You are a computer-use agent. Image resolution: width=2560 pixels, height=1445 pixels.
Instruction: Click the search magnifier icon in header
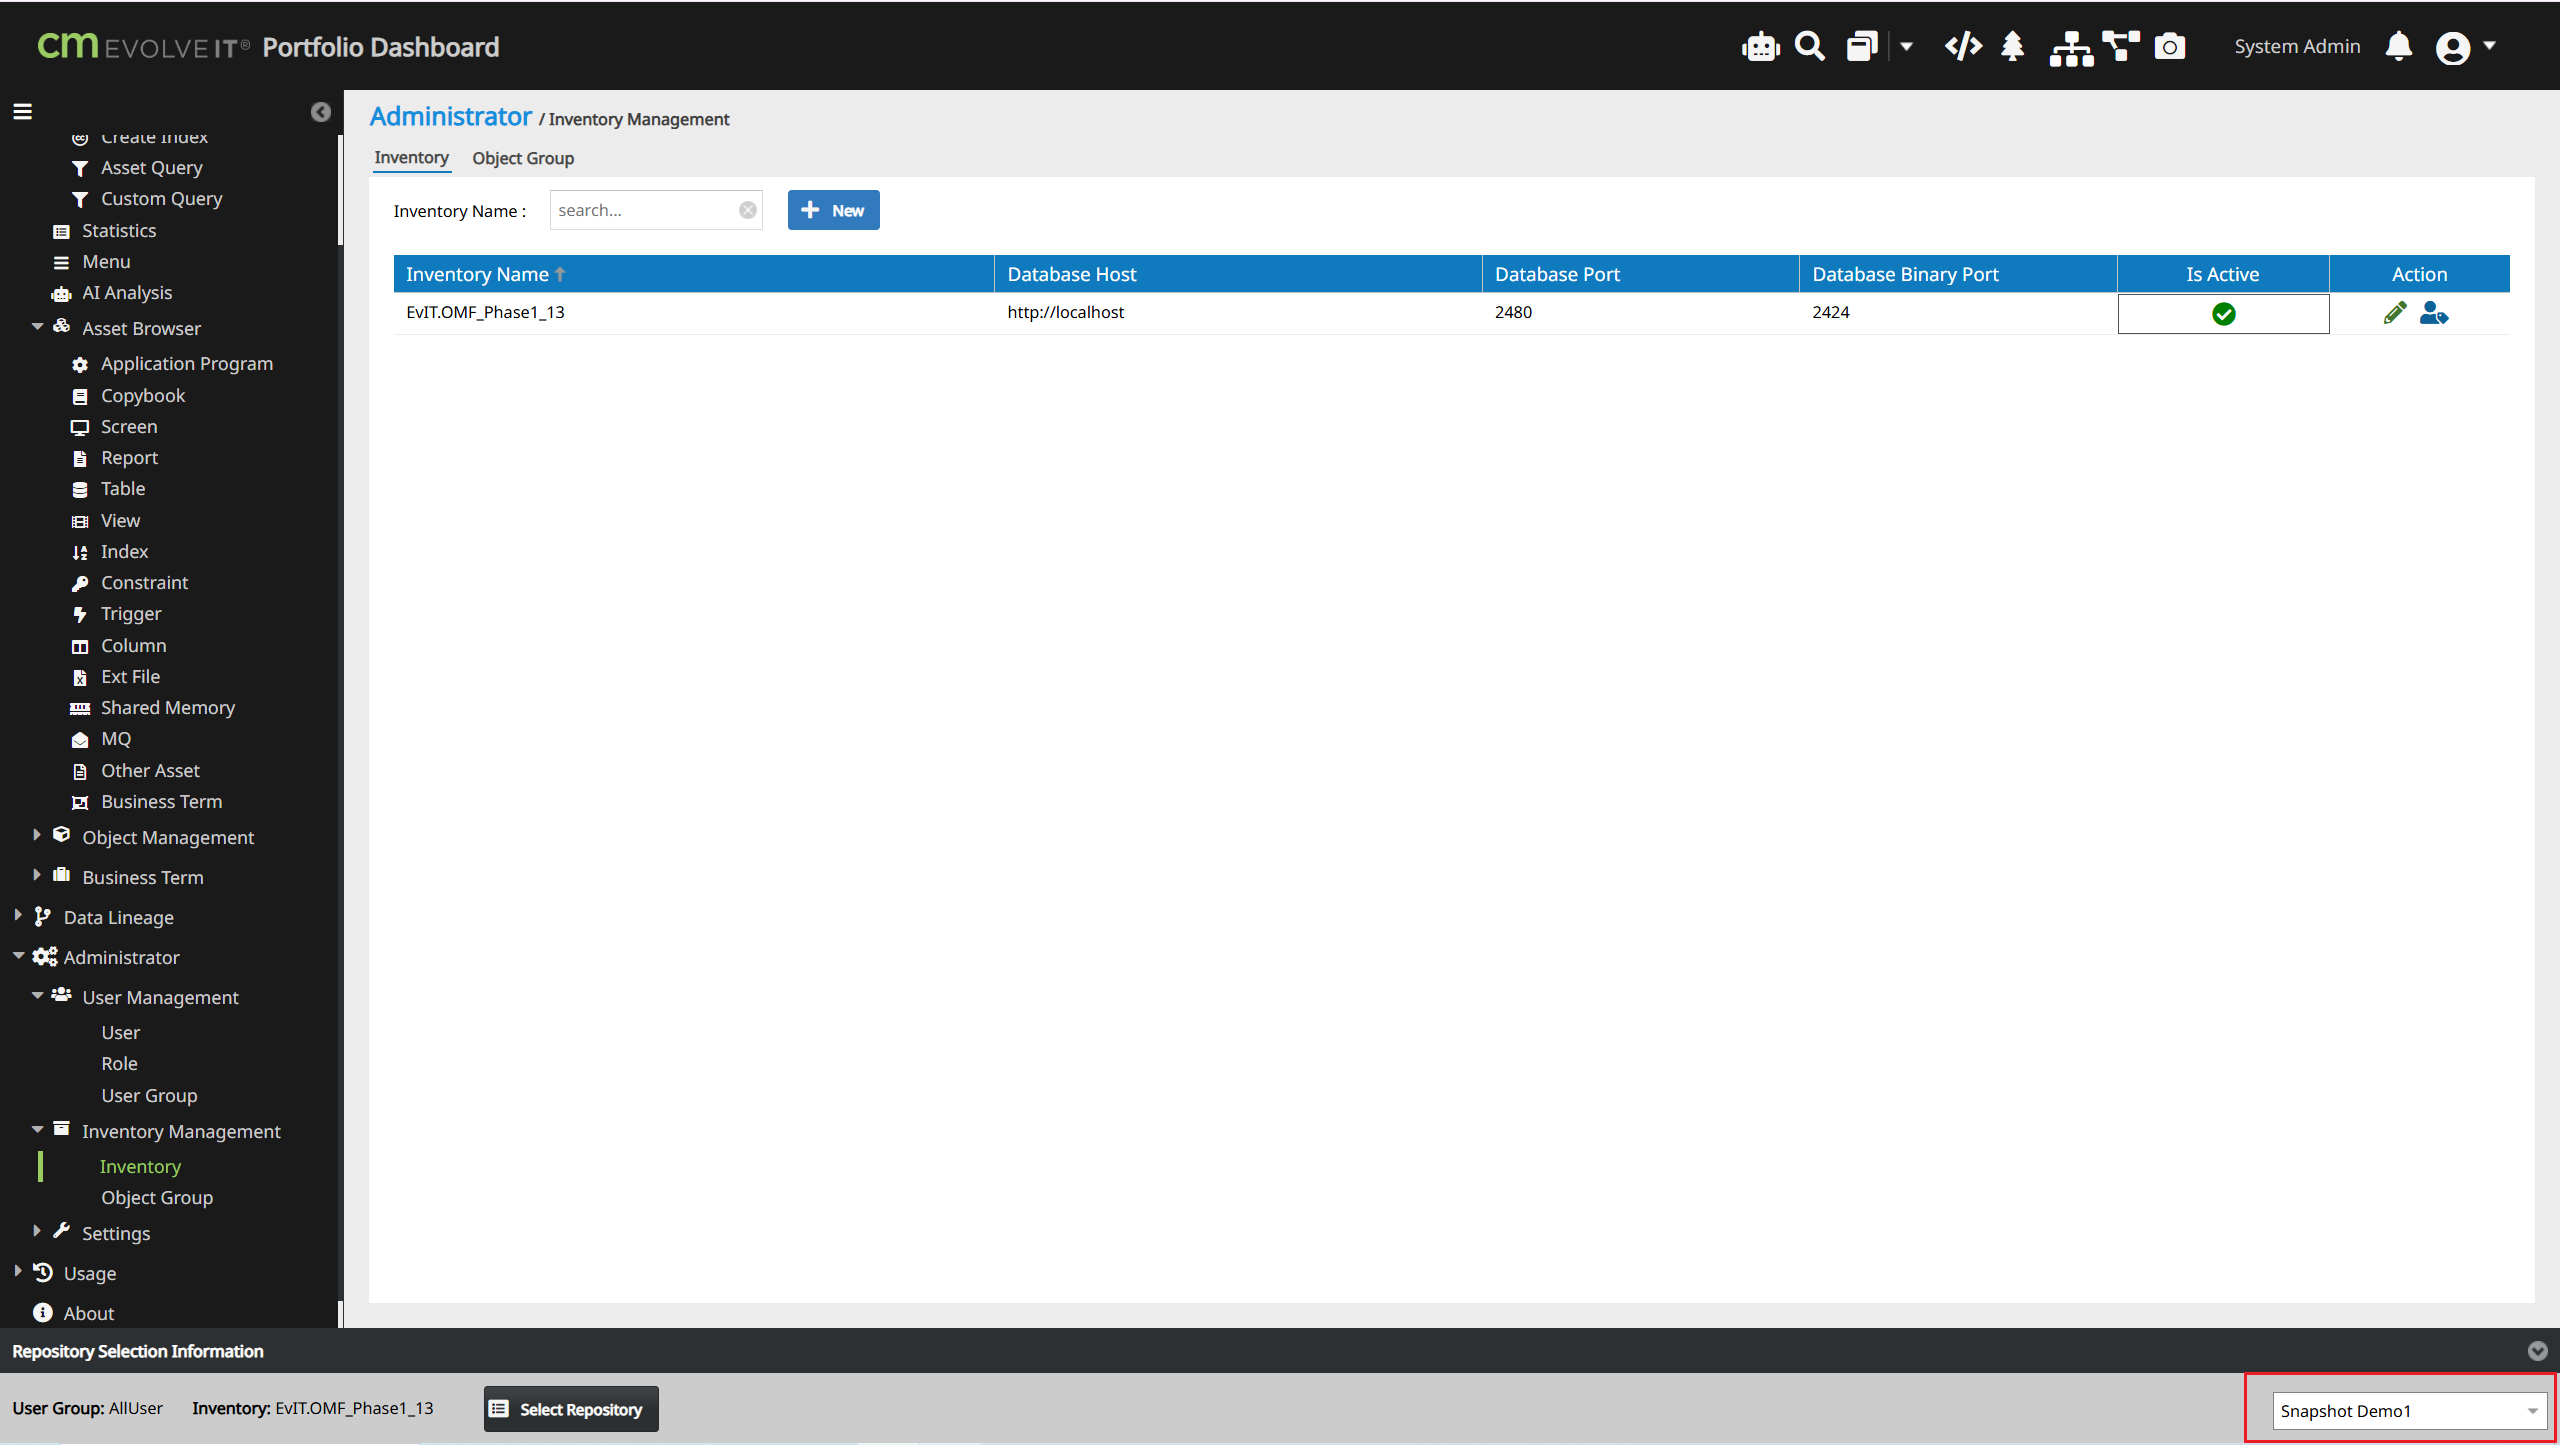[x=1810, y=47]
